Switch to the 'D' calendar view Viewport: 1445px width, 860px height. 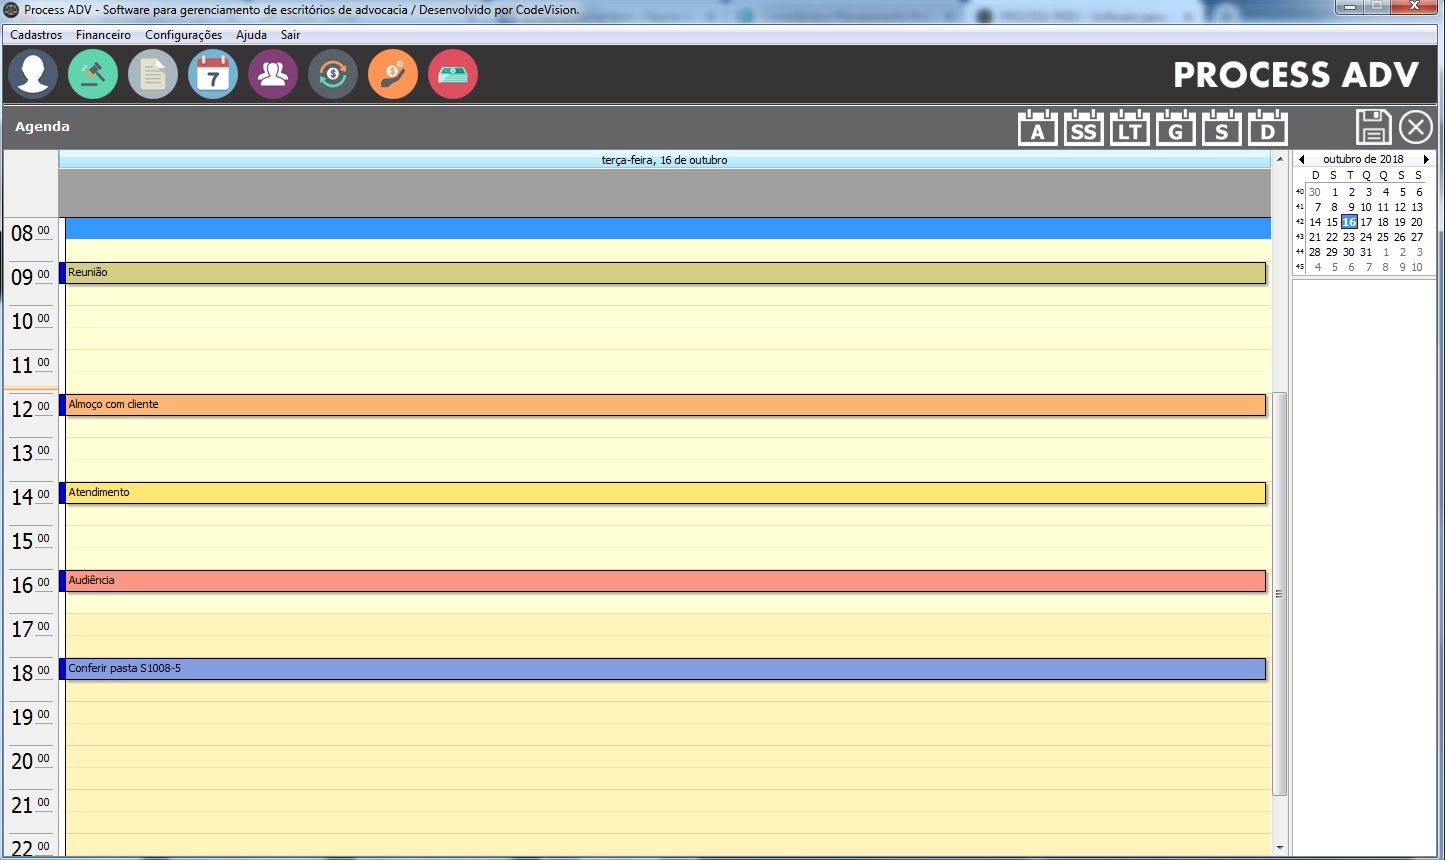click(1267, 128)
